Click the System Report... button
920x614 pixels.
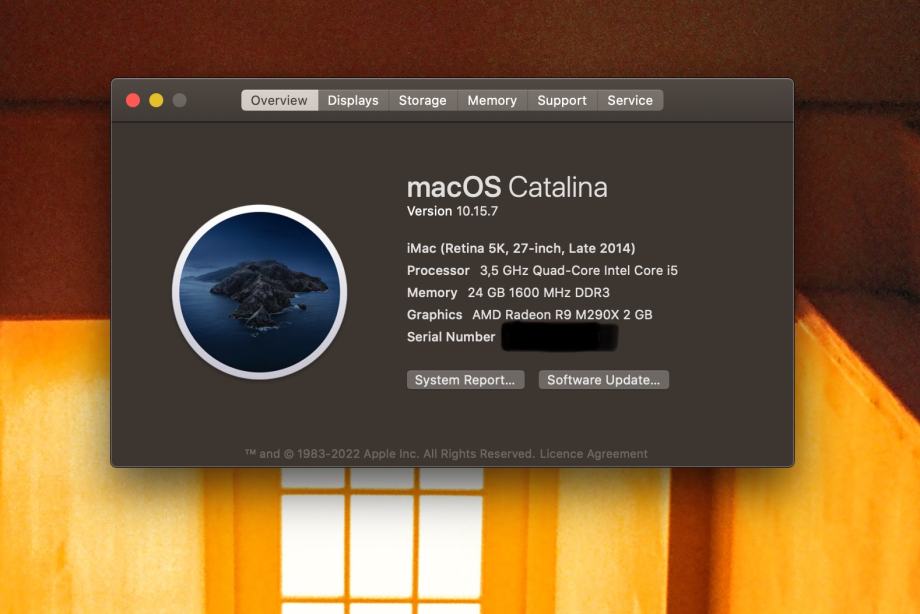[465, 380]
